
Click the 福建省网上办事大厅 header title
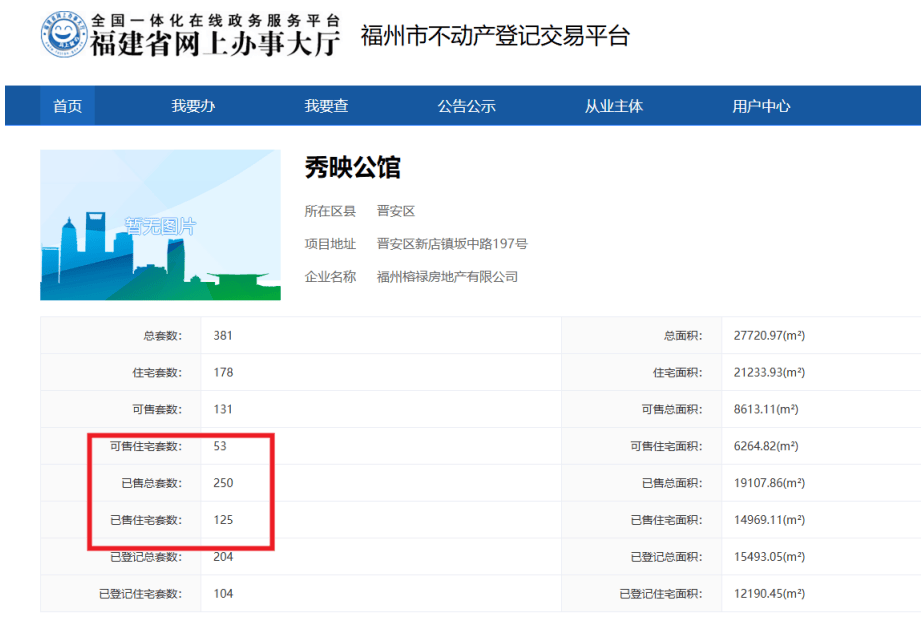click(x=215, y=43)
